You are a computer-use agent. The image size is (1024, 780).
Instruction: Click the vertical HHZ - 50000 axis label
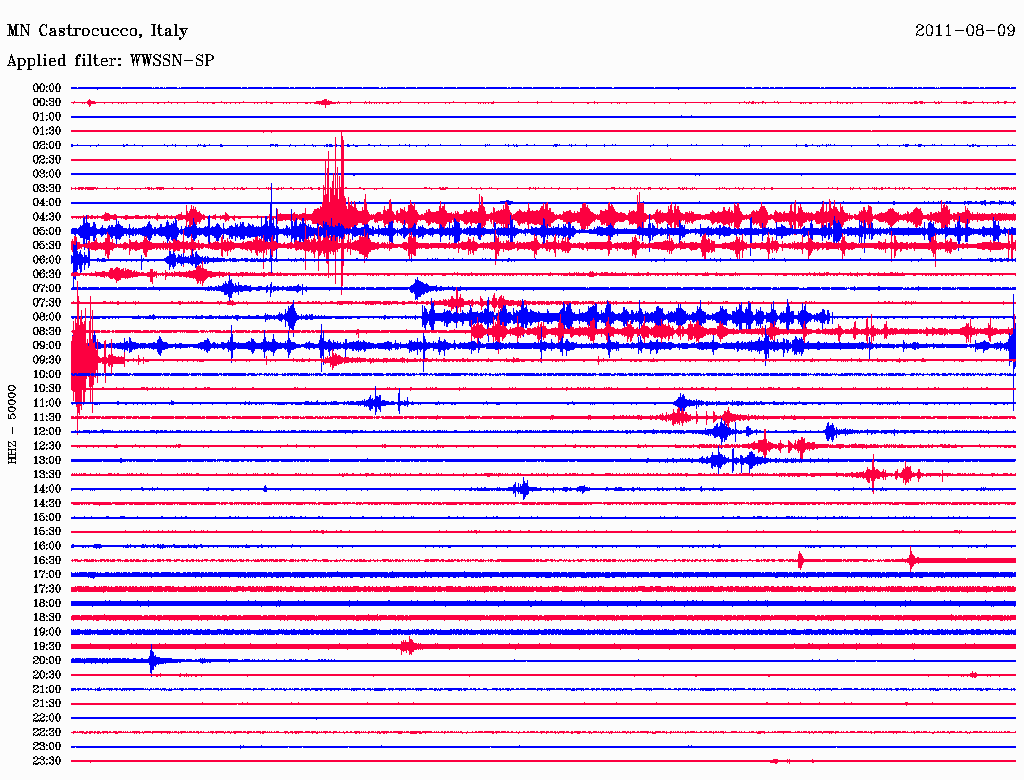pos(13,423)
